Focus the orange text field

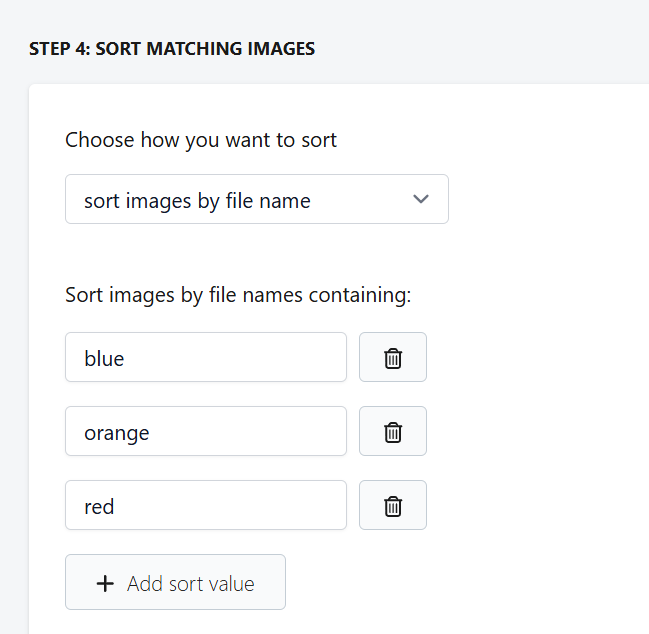206,431
